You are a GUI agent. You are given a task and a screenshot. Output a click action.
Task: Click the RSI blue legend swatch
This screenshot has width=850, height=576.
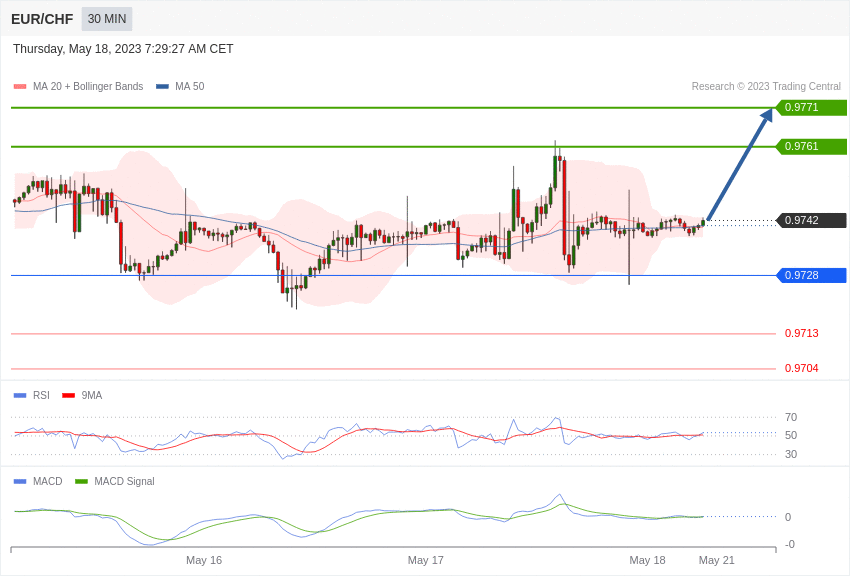20,396
